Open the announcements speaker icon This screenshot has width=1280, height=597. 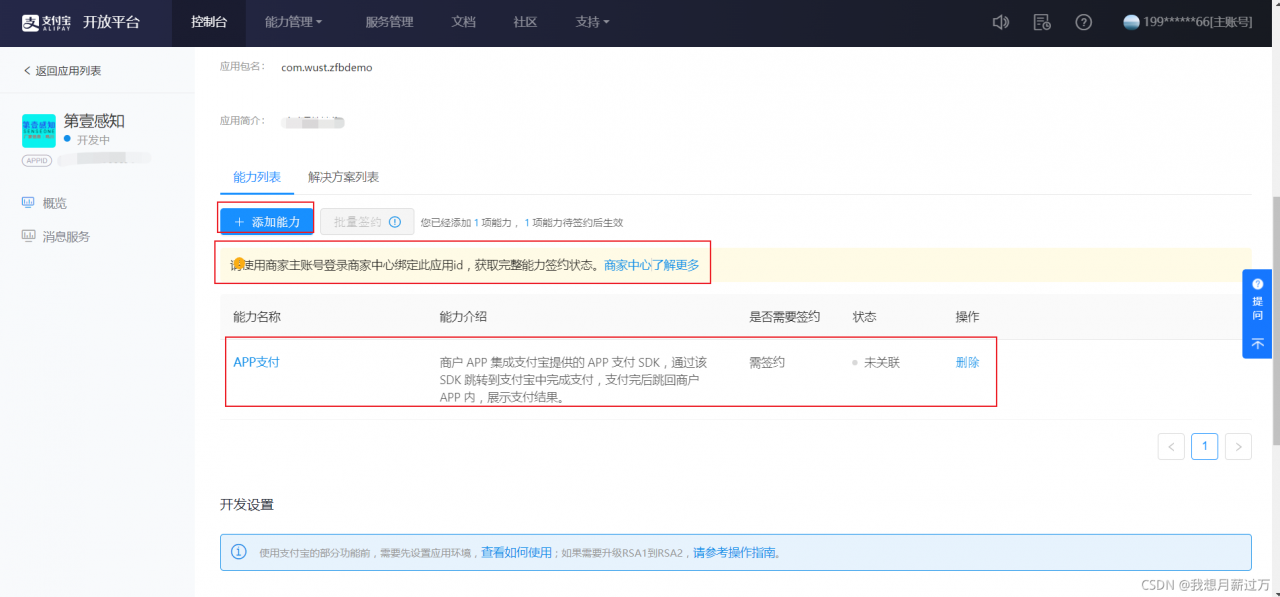point(1000,22)
